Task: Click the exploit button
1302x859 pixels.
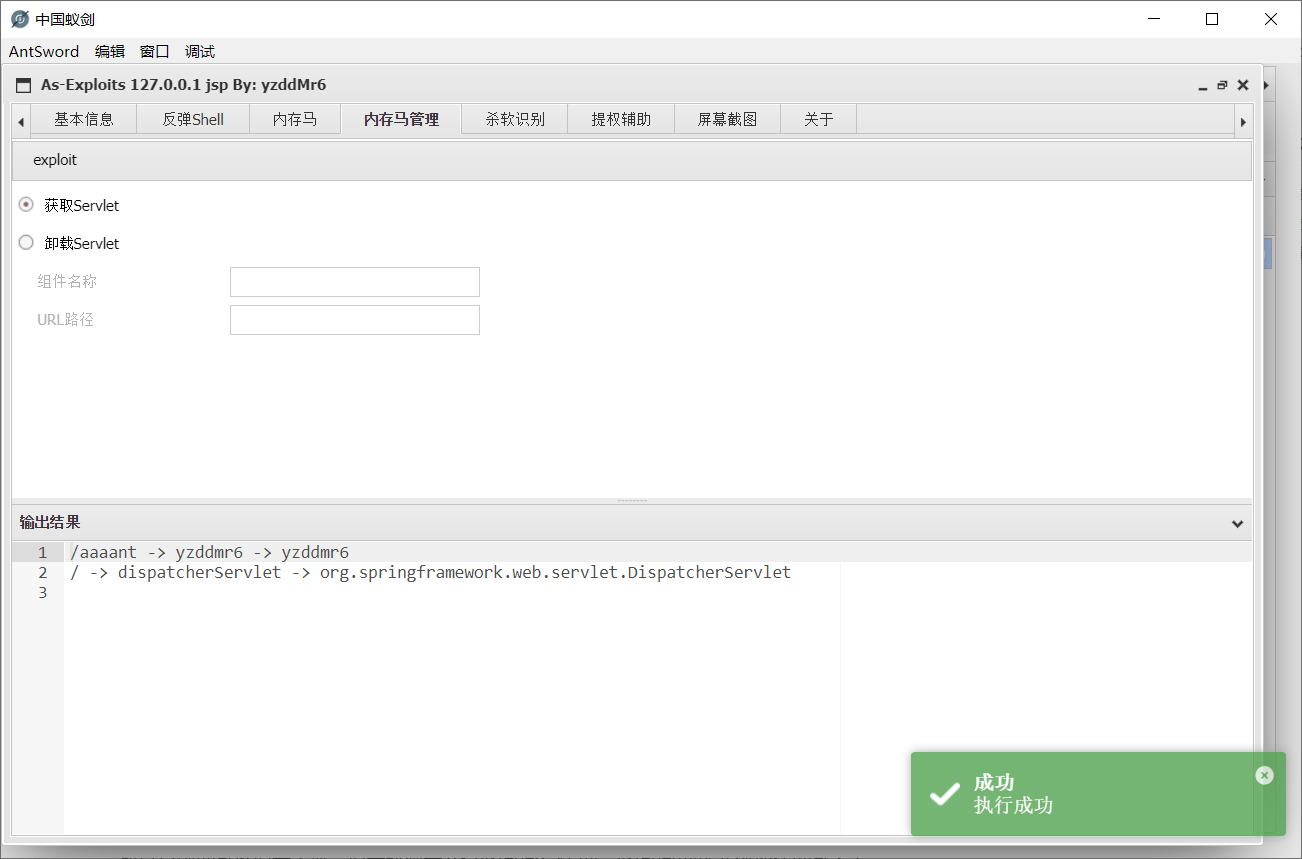Action: tap(55, 160)
